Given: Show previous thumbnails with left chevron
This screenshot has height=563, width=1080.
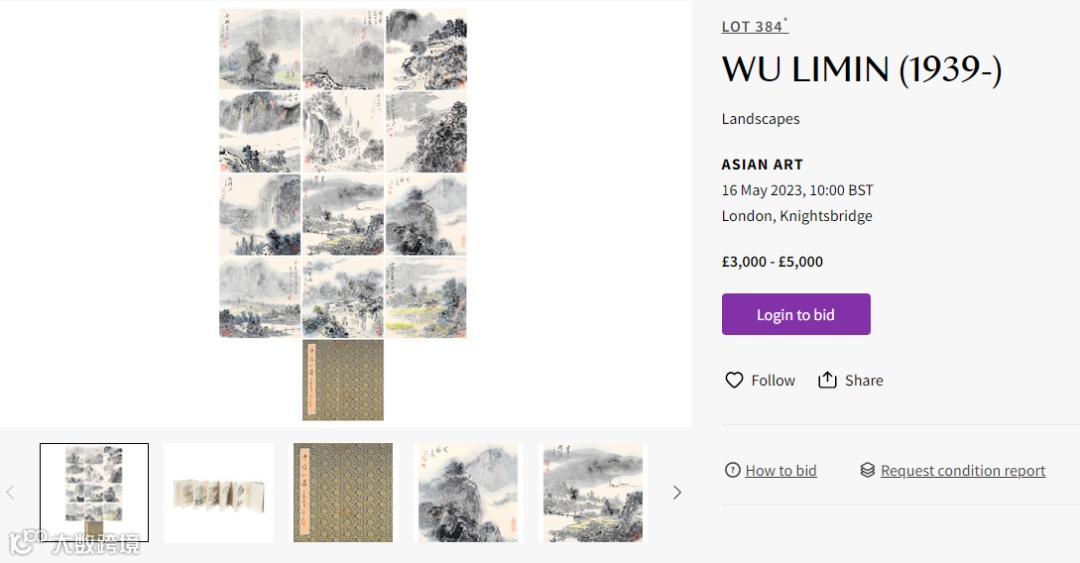Looking at the screenshot, I should pos(10,492).
